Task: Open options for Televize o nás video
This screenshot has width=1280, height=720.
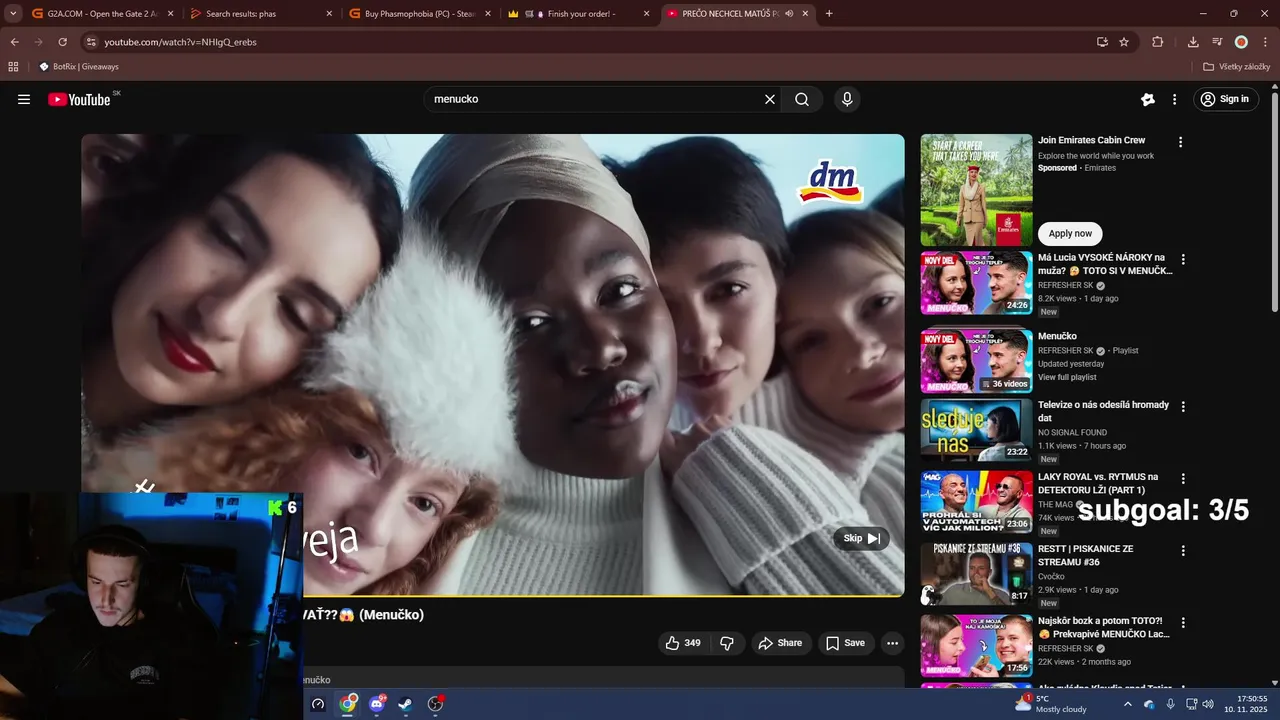Action: [1183, 407]
